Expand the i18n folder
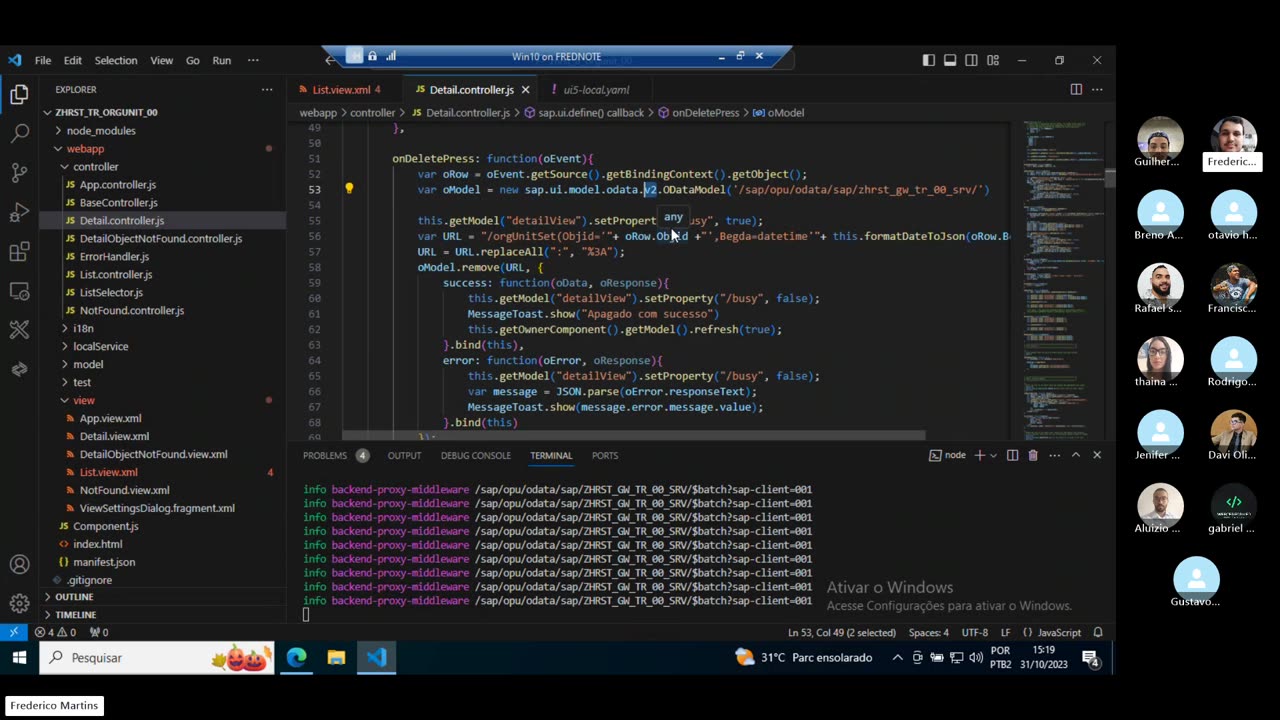 point(162,328)
